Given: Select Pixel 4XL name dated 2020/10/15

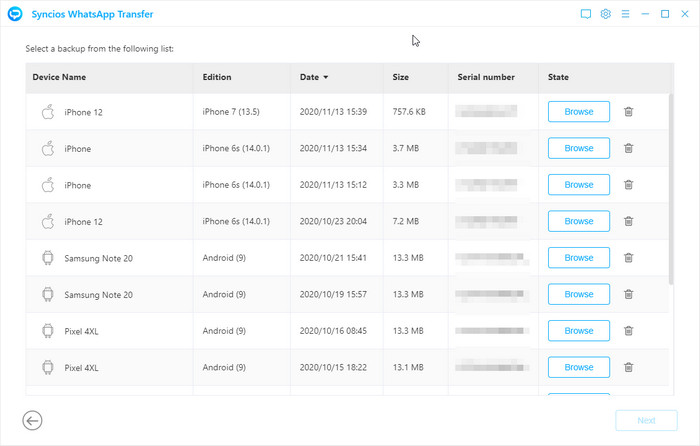Looking at the screenshot, I should pyautogui.click(x=81, y=368).
